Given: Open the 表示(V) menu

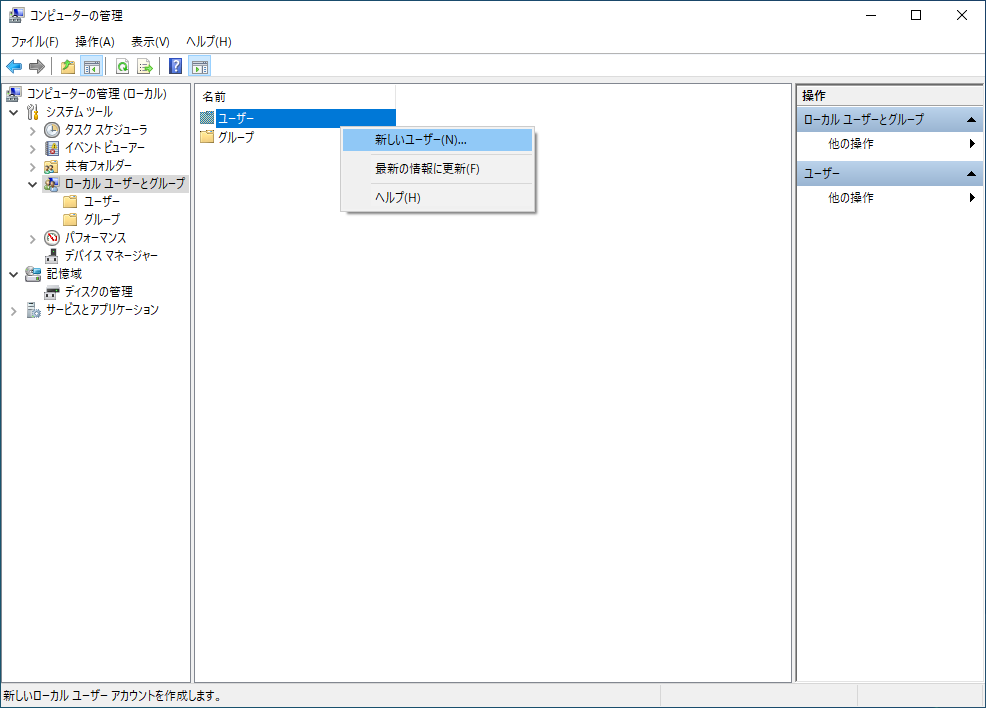Looking at the screenshot, I should click(150, 41).
